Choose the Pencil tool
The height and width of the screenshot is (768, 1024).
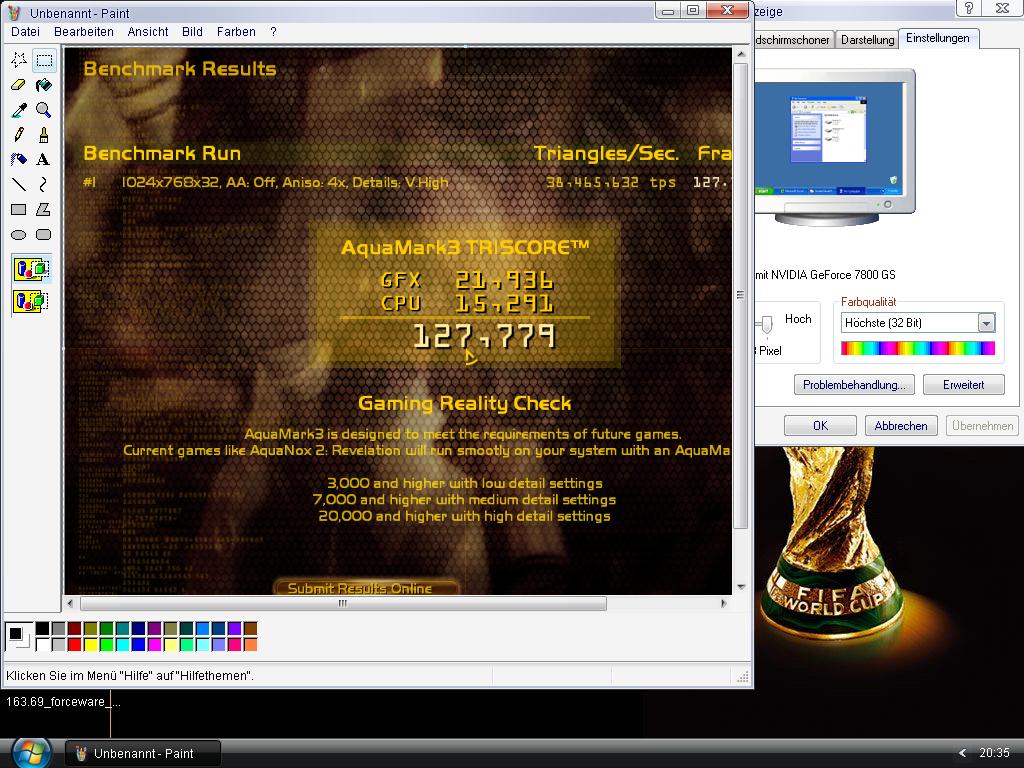[x=19, y=135]
